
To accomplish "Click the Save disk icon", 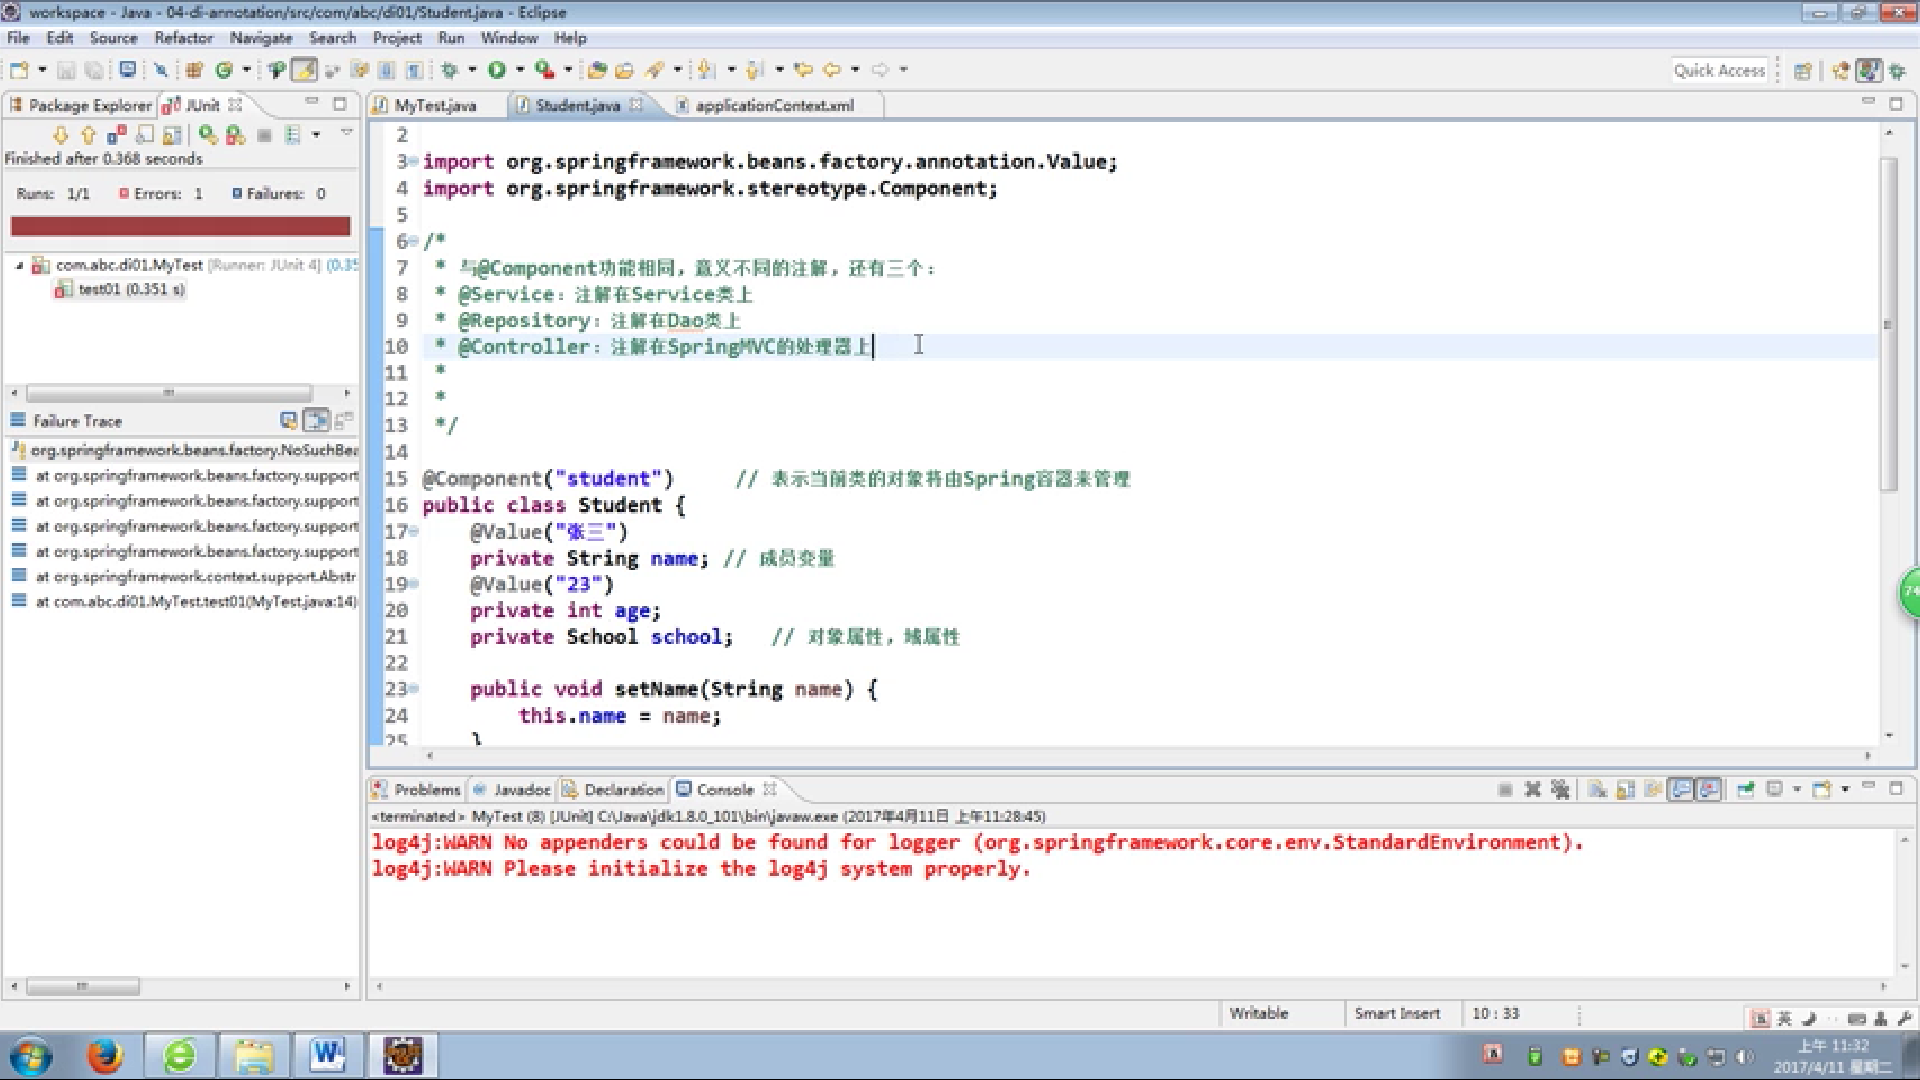I will tap(66, 70).
